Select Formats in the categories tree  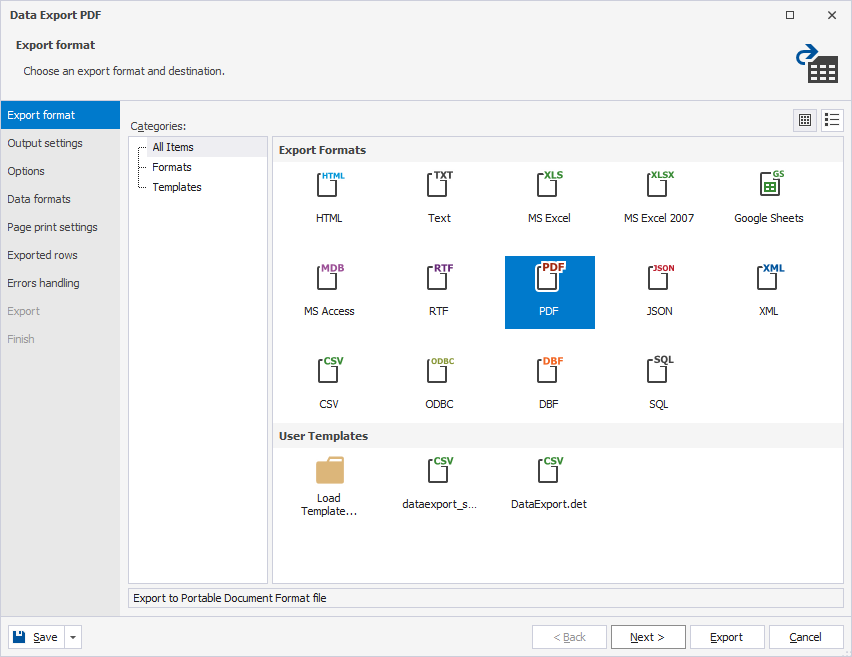pos(172,167)
